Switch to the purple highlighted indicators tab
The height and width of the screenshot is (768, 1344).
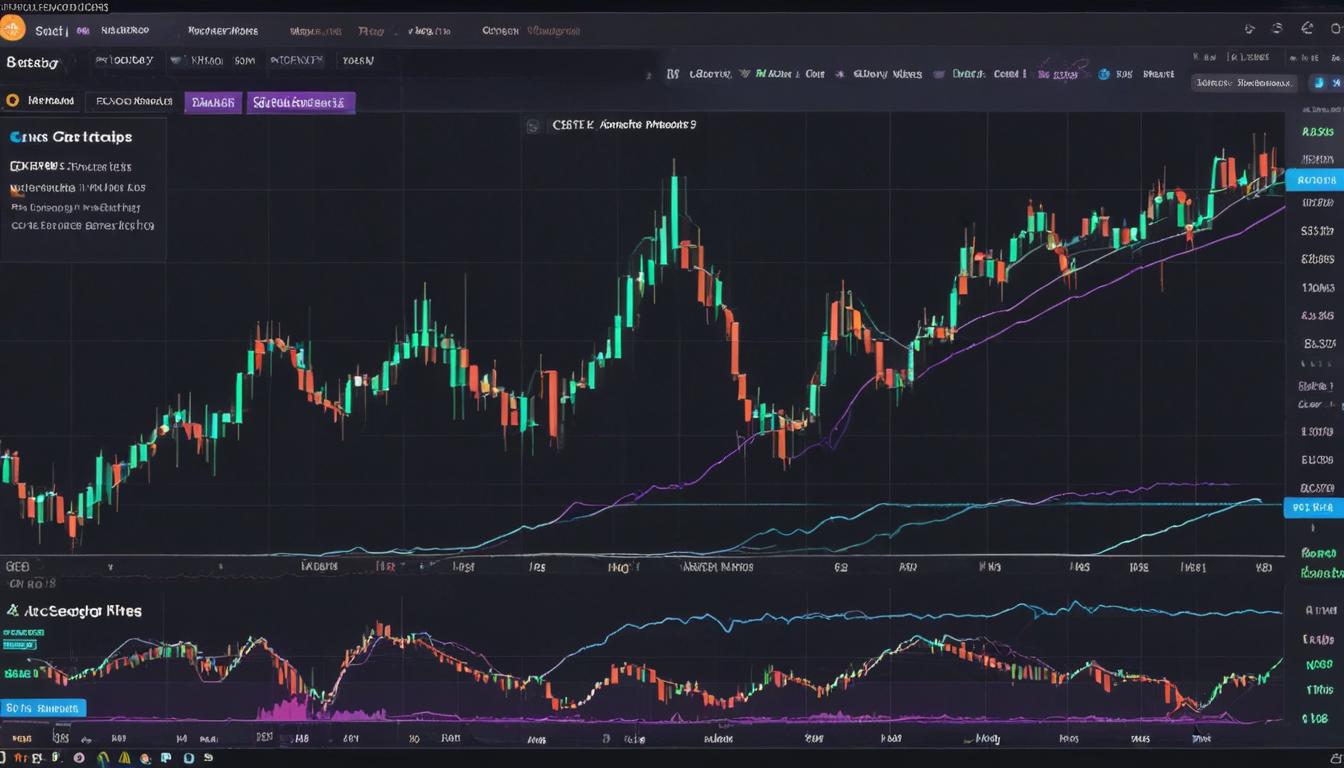click(302, 101)
